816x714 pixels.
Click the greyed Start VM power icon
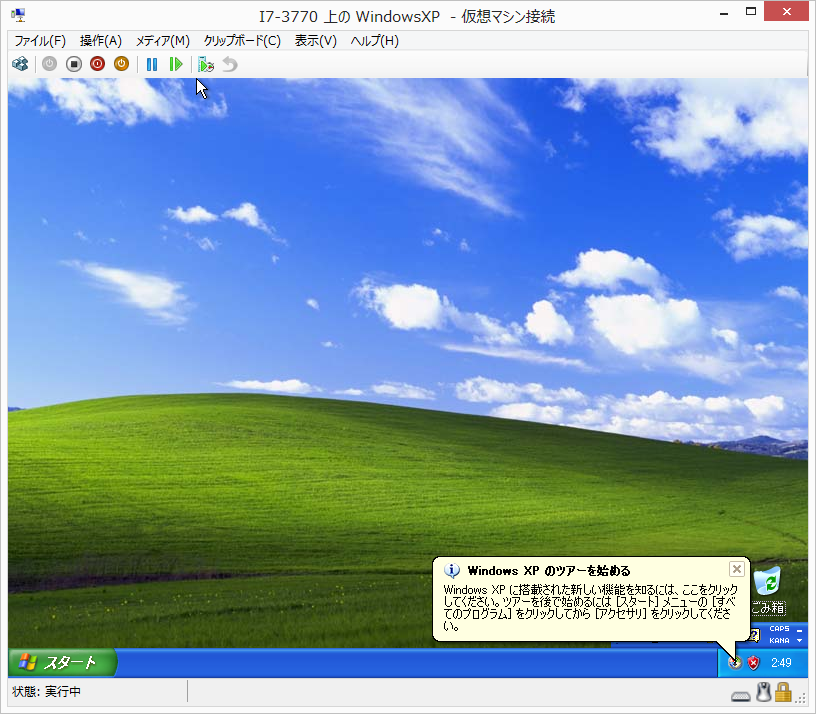click(49, 65)
